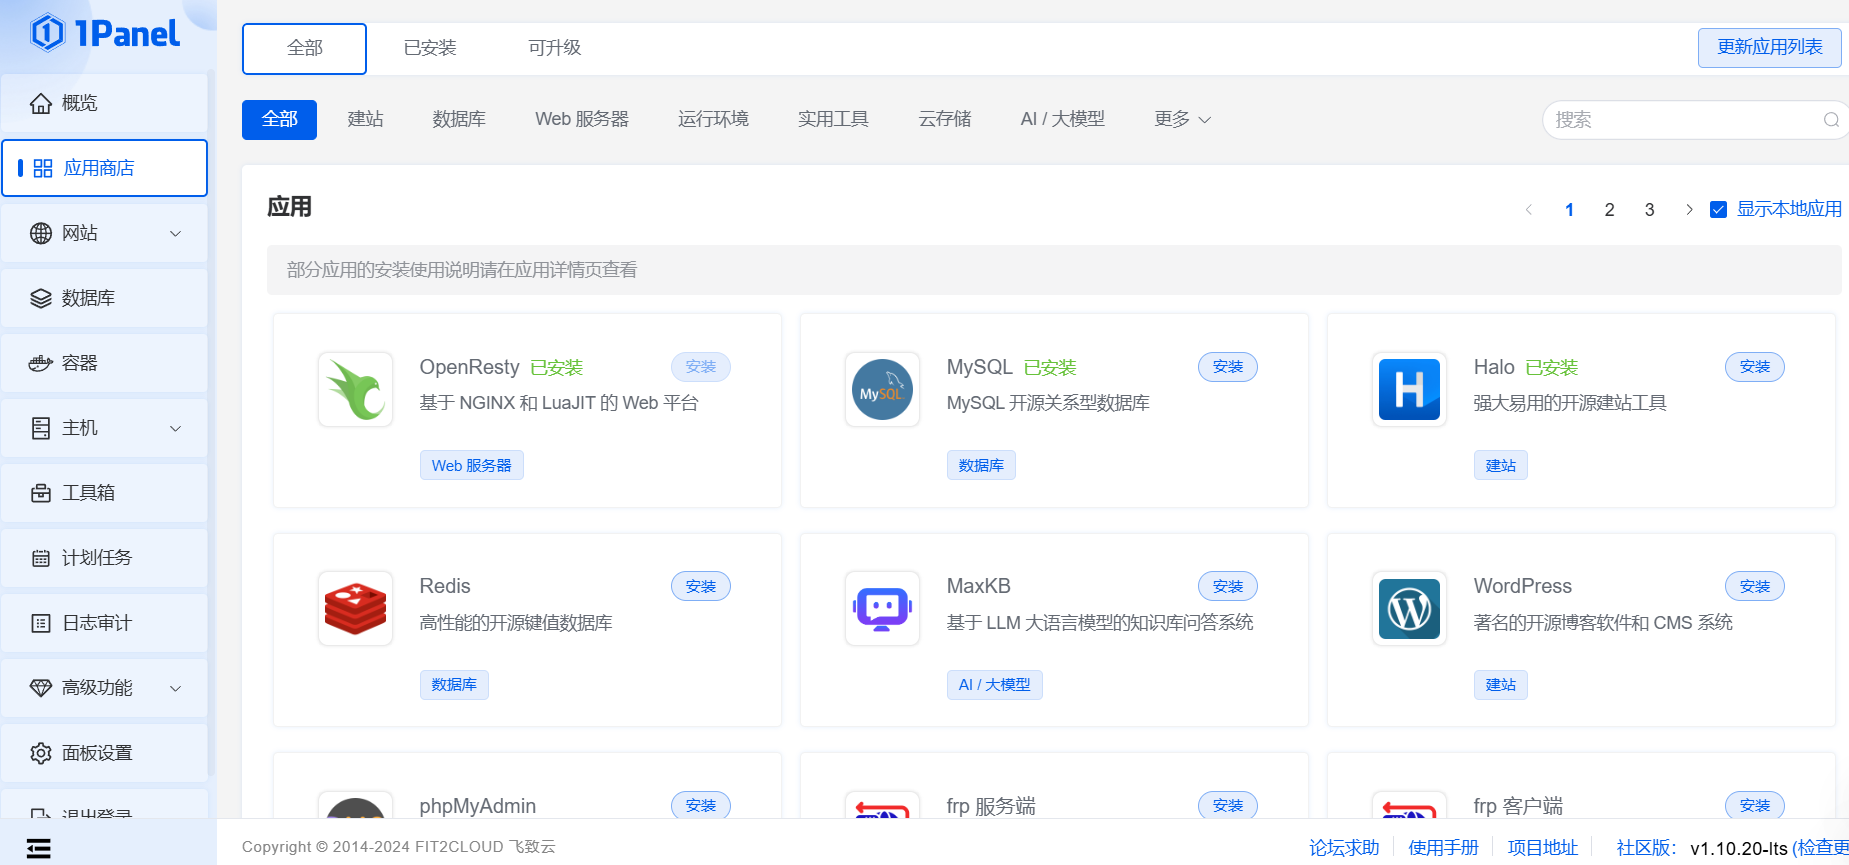
Task: Filter by 建站 category
Action: (365, 119)
